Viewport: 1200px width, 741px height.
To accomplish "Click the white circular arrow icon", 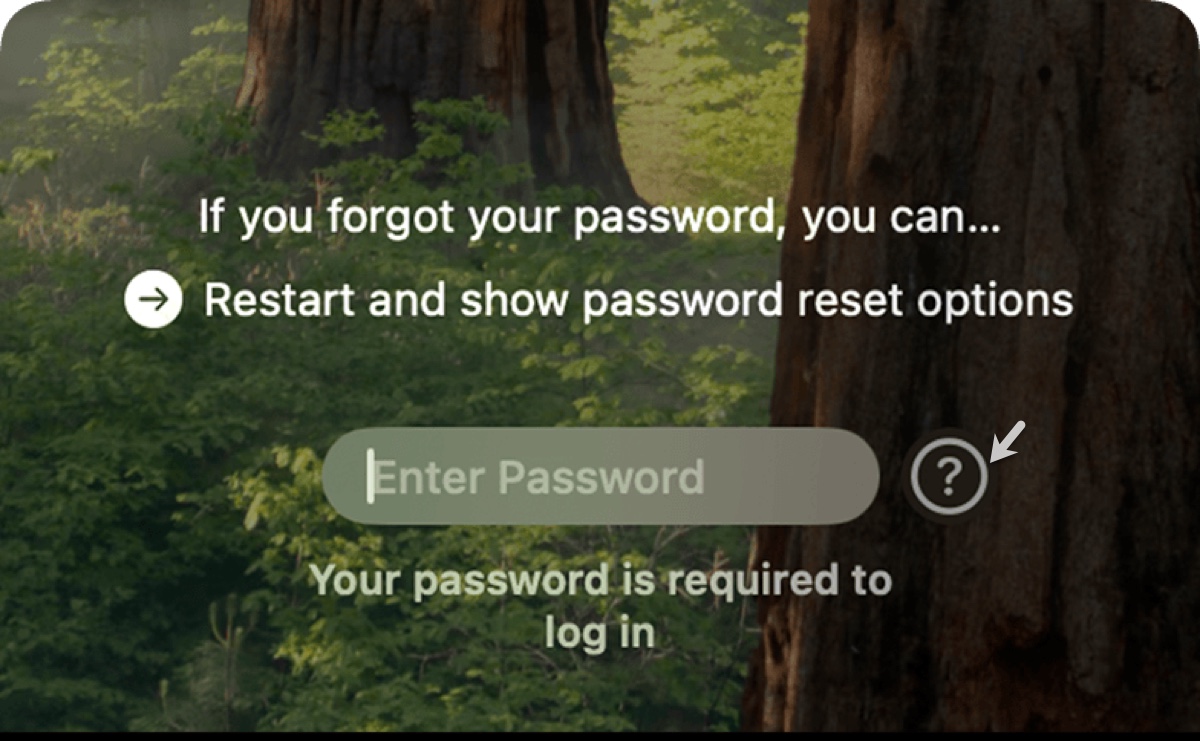I will point(153,300).
